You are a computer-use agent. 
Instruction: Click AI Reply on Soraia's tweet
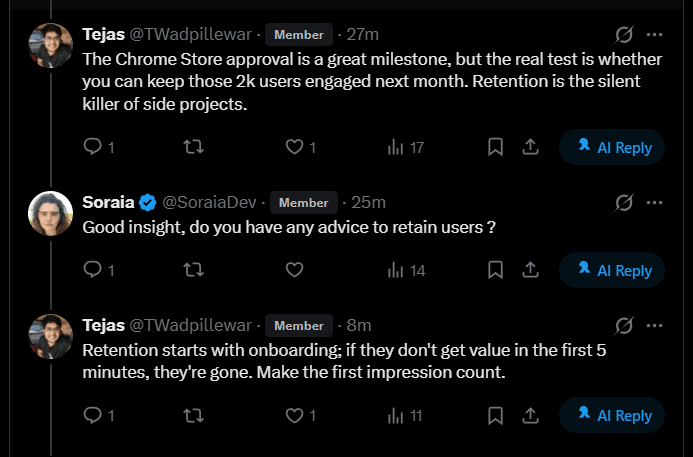(613, 270)
